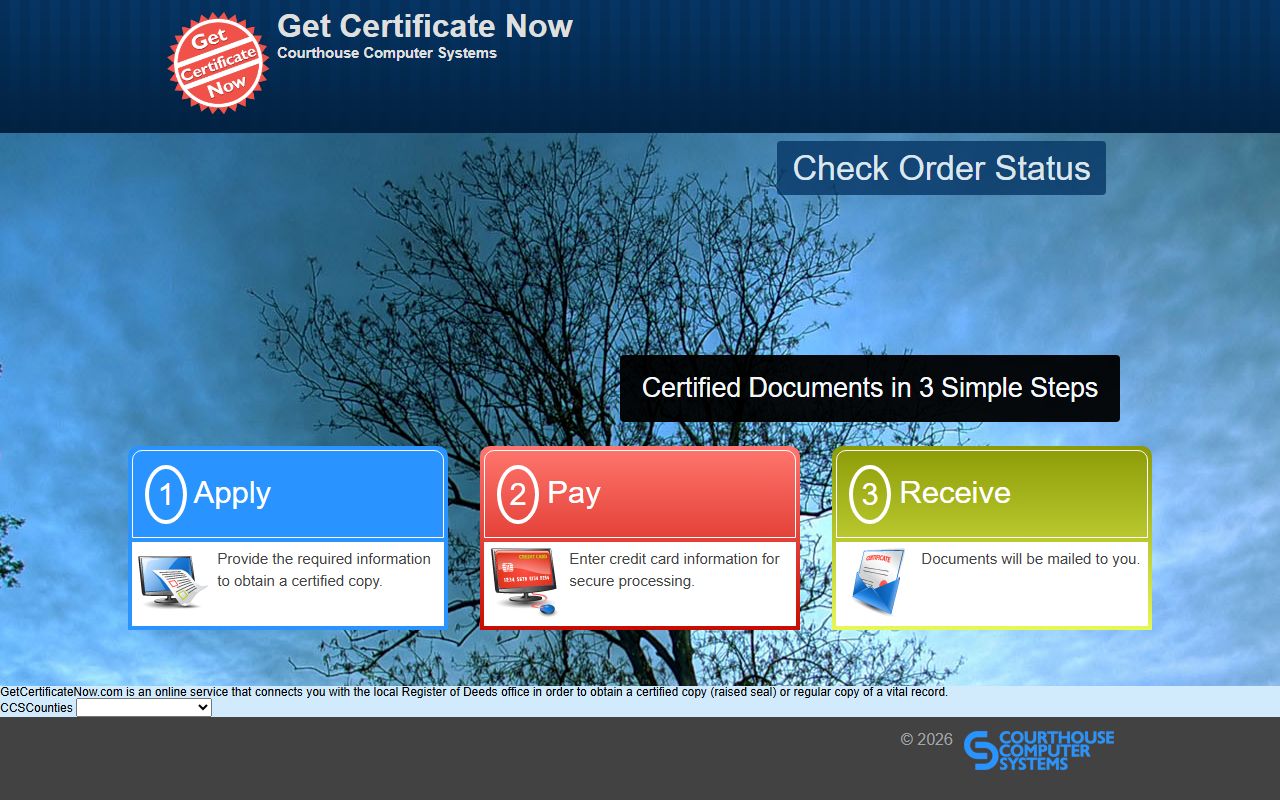
Task: Click text 'Documents will be mailed to you.'
Action: click(1030, 559)
